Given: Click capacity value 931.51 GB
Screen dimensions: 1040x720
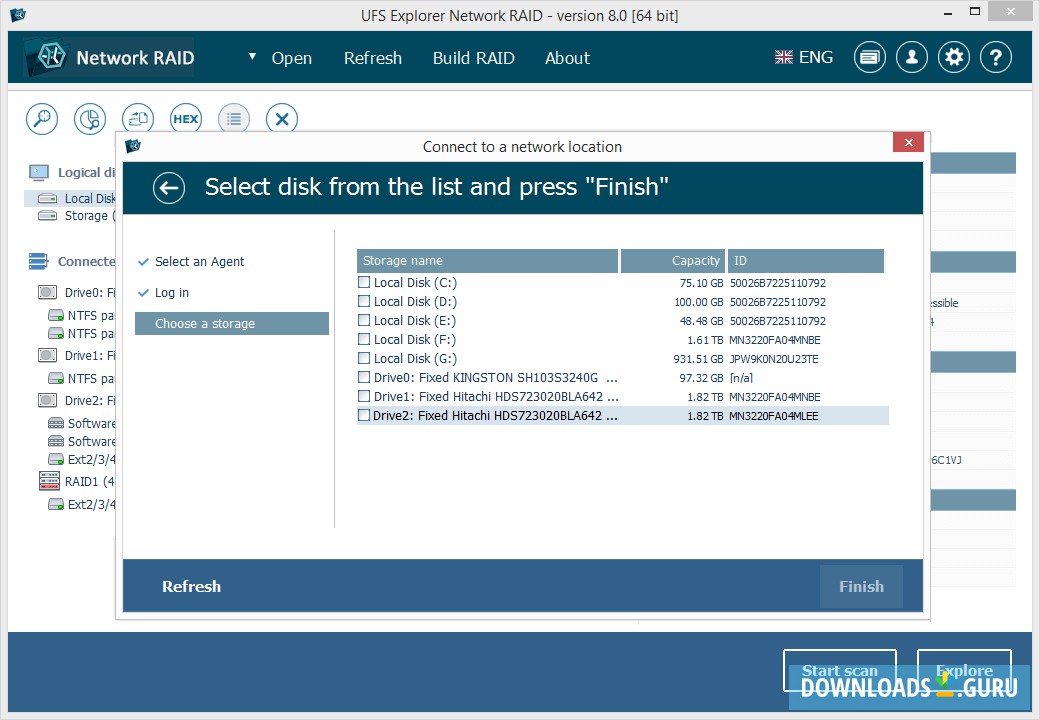Looking at the screenshot, I should pyautogui.click(x=698, y=359).
